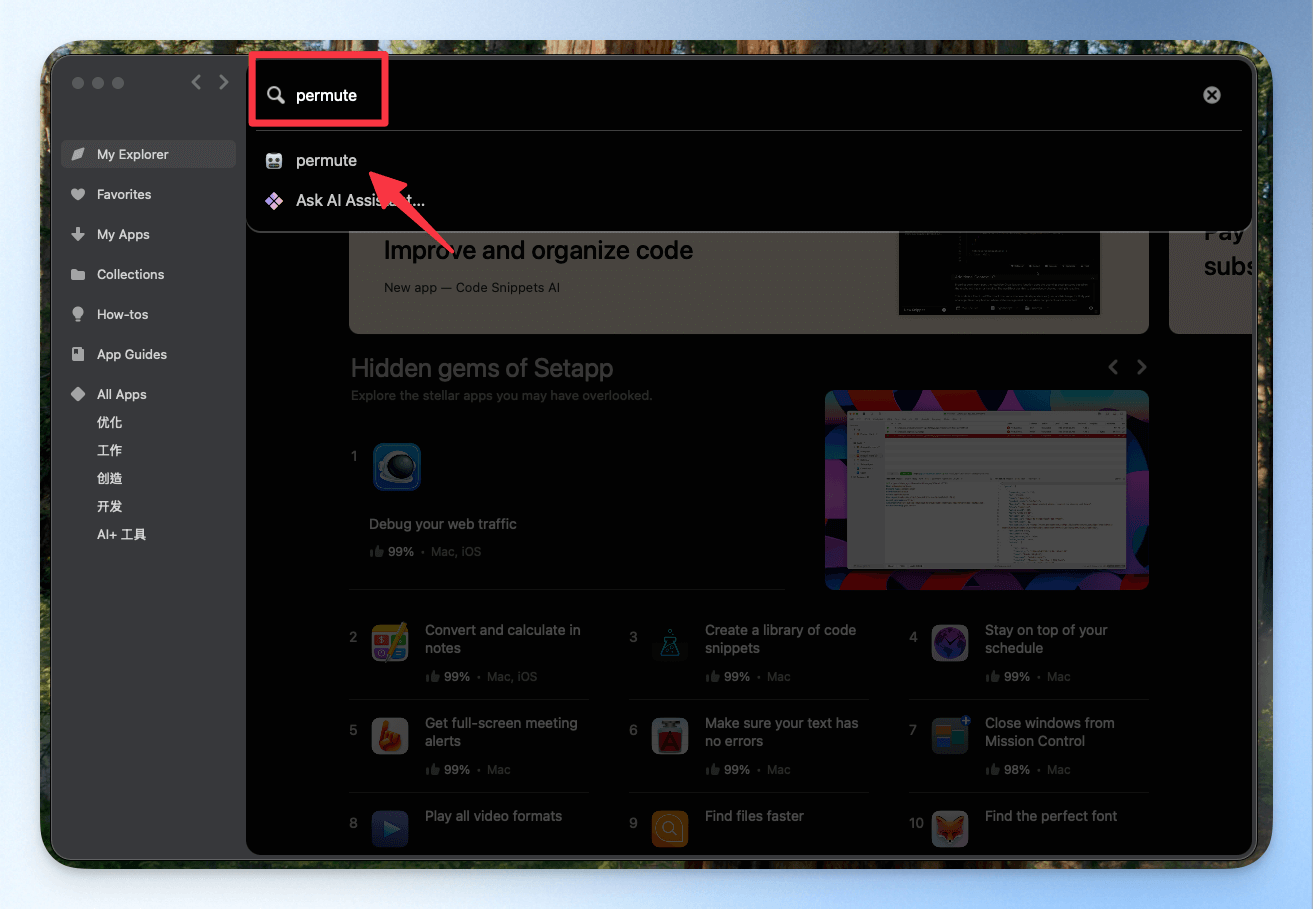Click inside the permute search field

pyautogui.click(x=740, y=95)
